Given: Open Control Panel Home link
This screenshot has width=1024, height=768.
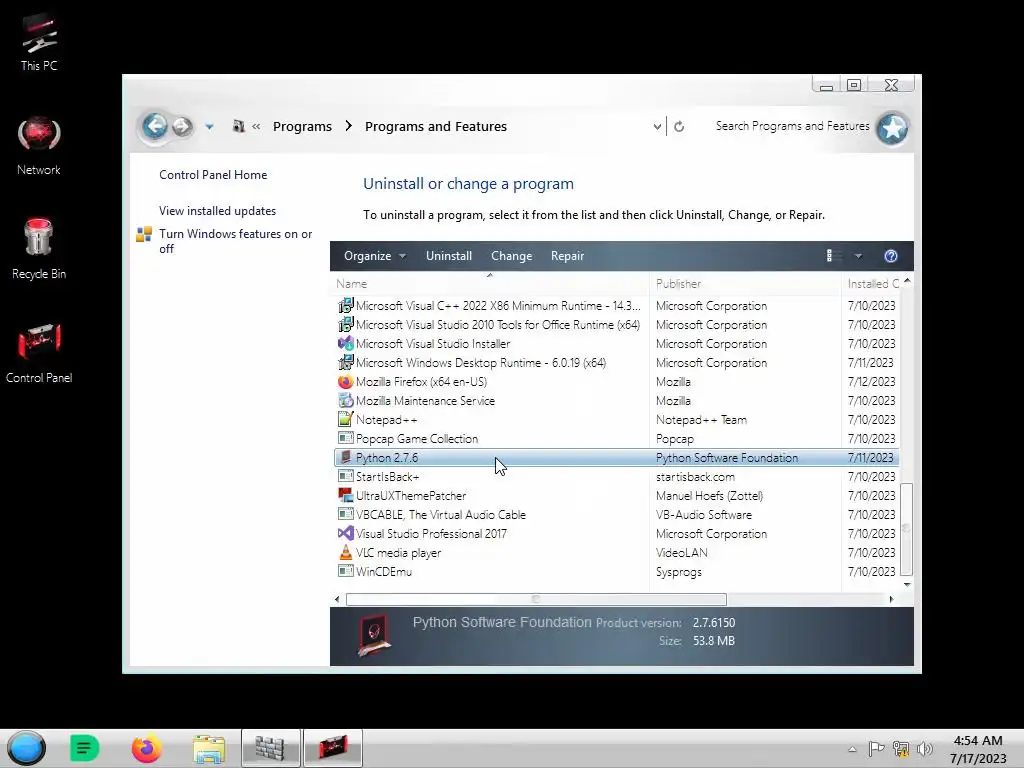Looking at the screenshot, I should [x=213, y=175].
